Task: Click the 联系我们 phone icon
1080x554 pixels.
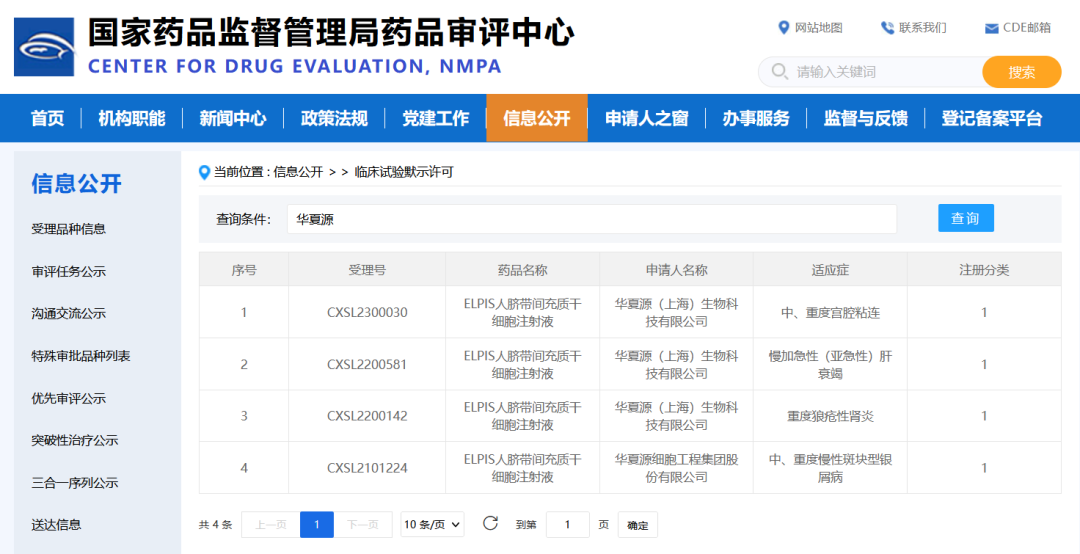Action: point(887,28)
